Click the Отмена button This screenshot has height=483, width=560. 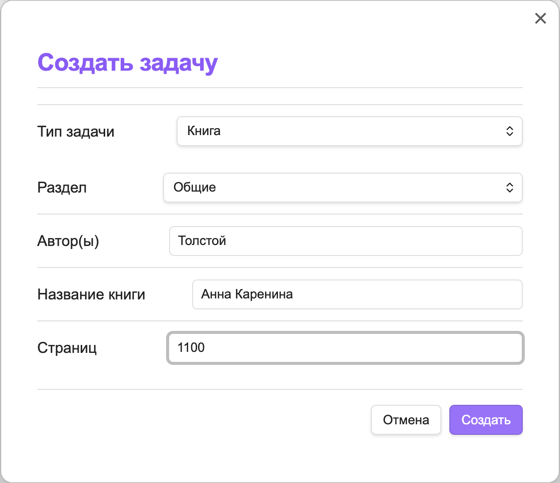pyautogui.click(x=406, y=420)
